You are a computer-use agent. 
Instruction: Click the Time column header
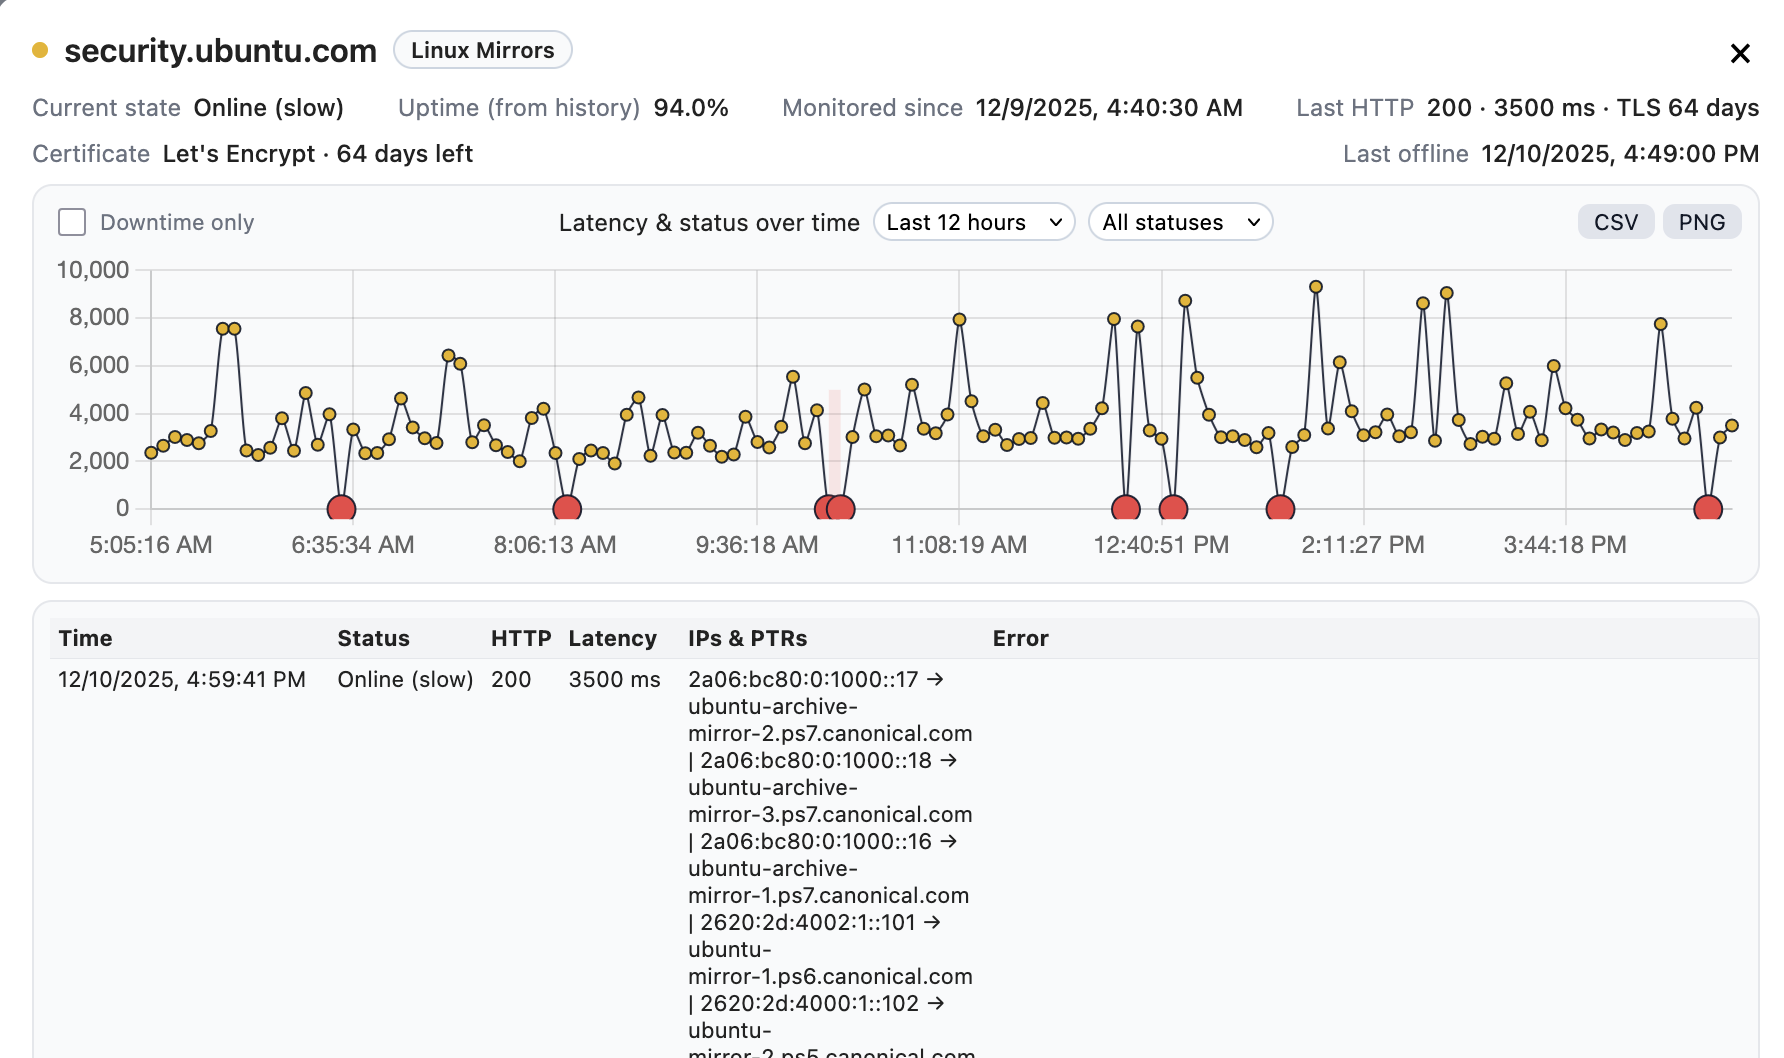point(85,638)
